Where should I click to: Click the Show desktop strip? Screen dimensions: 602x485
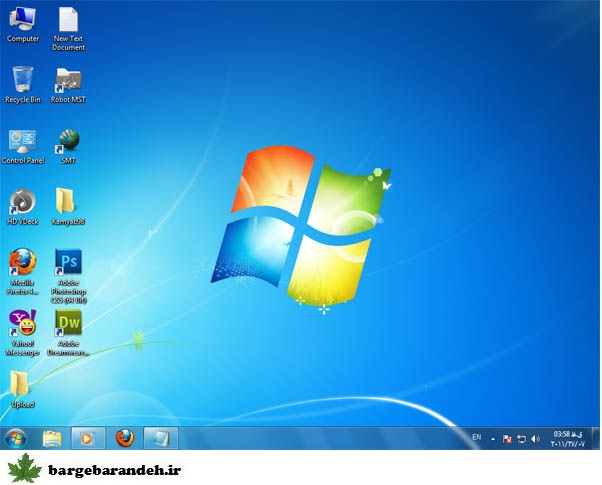point(597,438)
